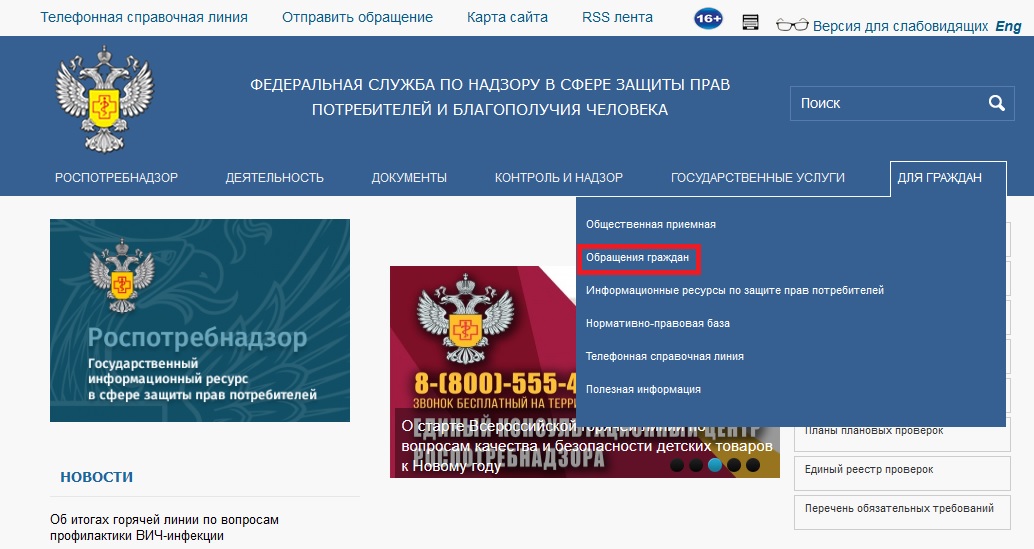This screenshot has height=549, width=1034.
Task: Click the magnifying glass search icon
Action: pyautogui.click(x=996, y=103)
